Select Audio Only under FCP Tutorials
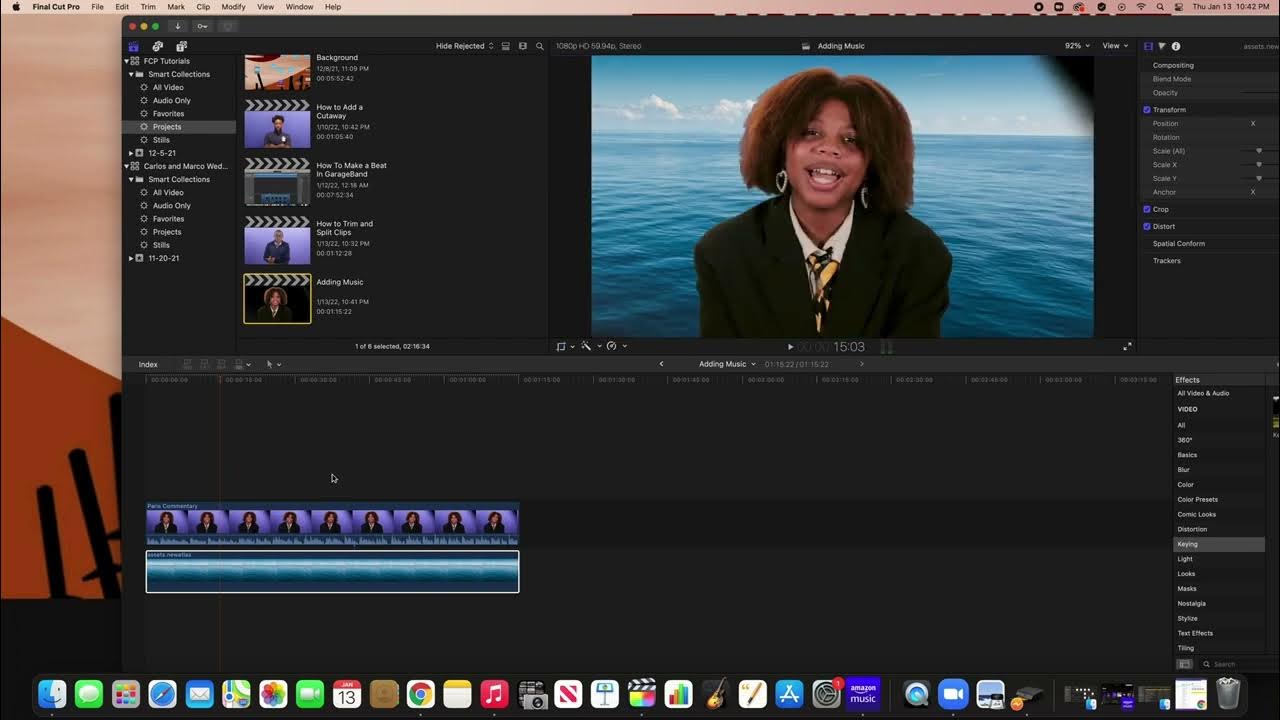Screen dimensions: 1280x720 171,100
